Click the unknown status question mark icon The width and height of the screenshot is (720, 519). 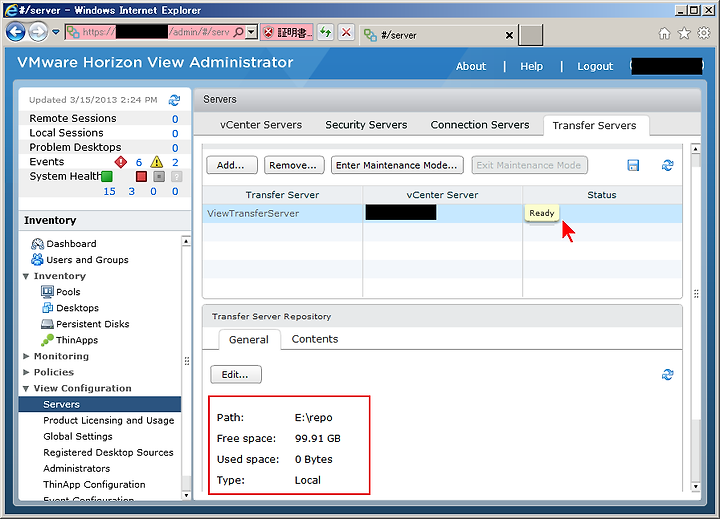pos(176,176)
